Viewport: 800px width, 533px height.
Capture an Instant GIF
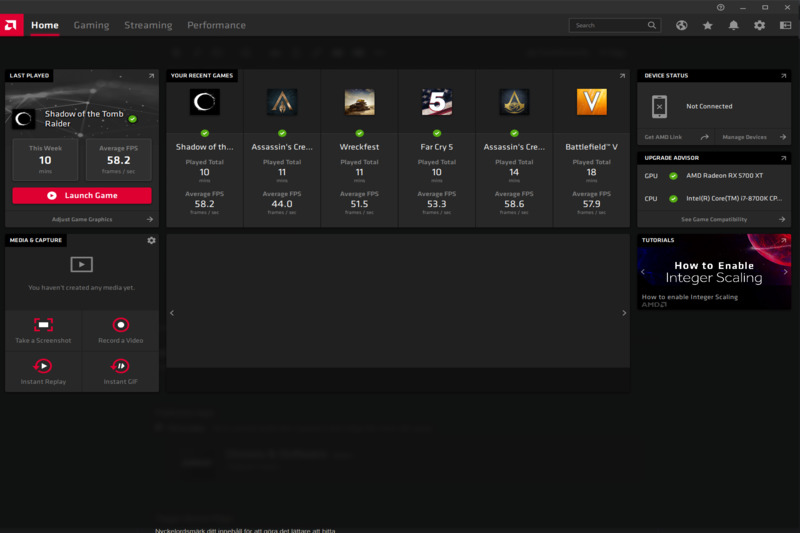coord(120,366)
